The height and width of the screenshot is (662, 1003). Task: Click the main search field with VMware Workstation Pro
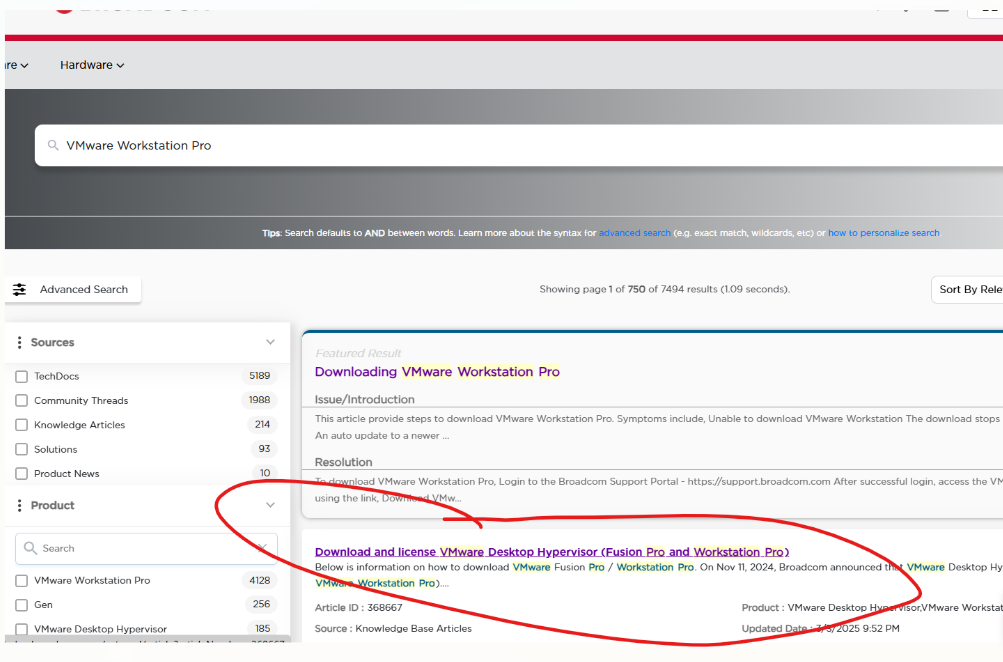519,145
